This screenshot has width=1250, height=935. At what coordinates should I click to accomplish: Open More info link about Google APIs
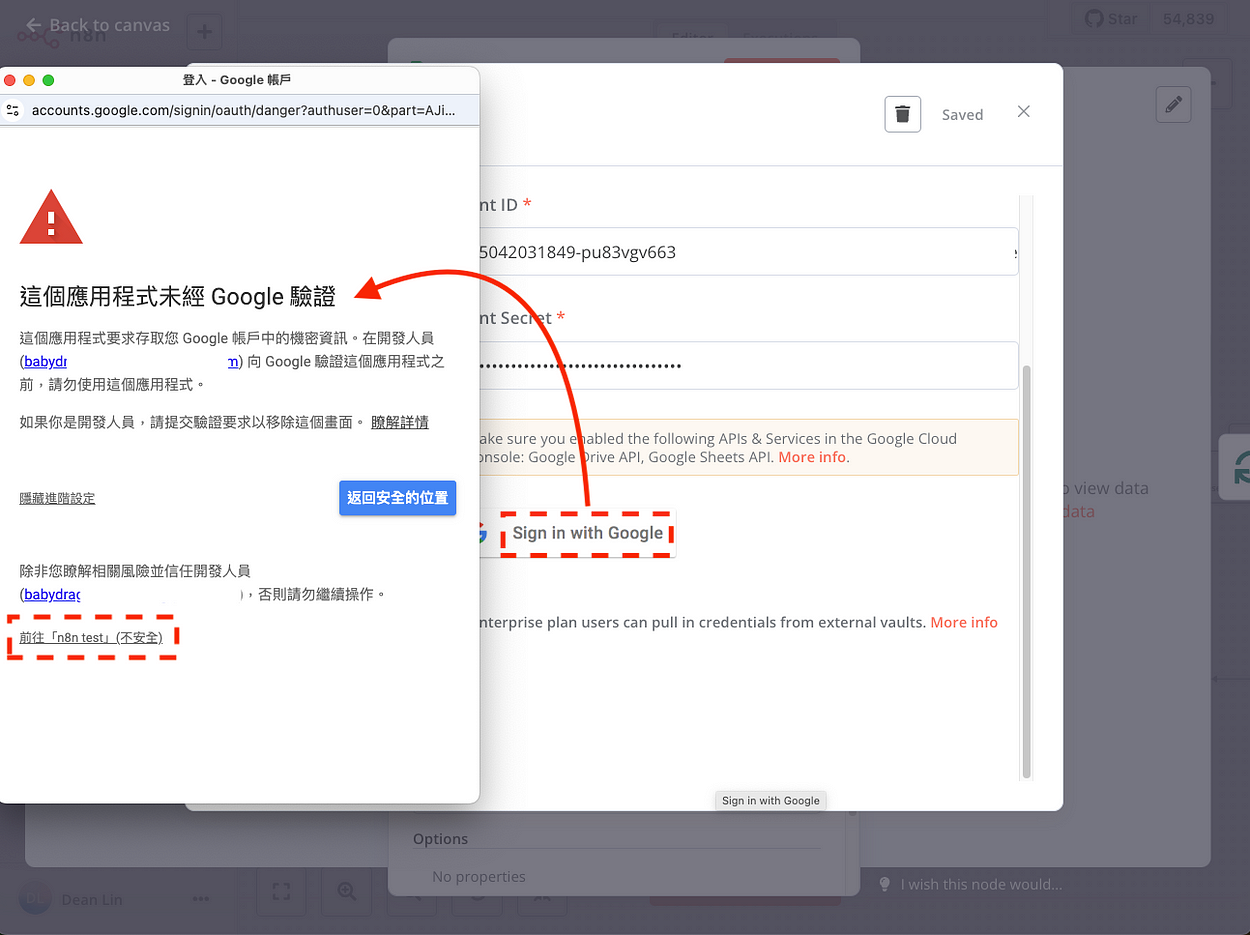coord(812,457)
